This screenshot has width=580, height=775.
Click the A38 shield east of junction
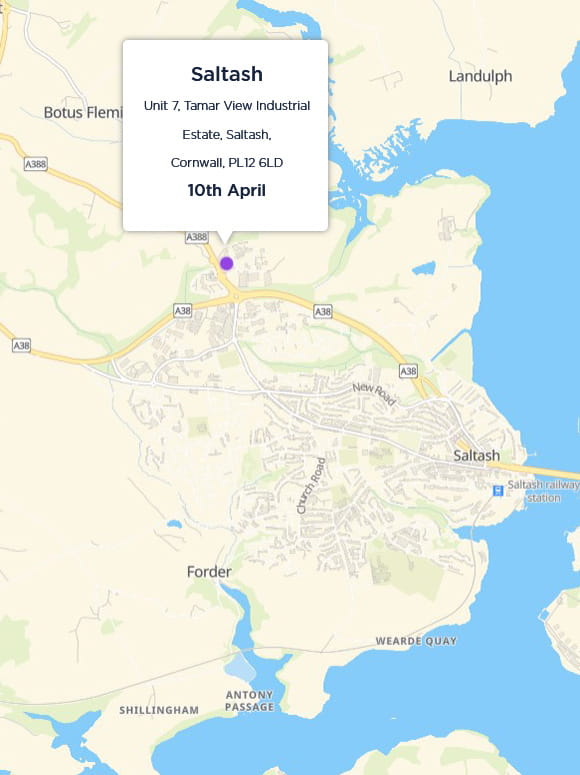323,311
